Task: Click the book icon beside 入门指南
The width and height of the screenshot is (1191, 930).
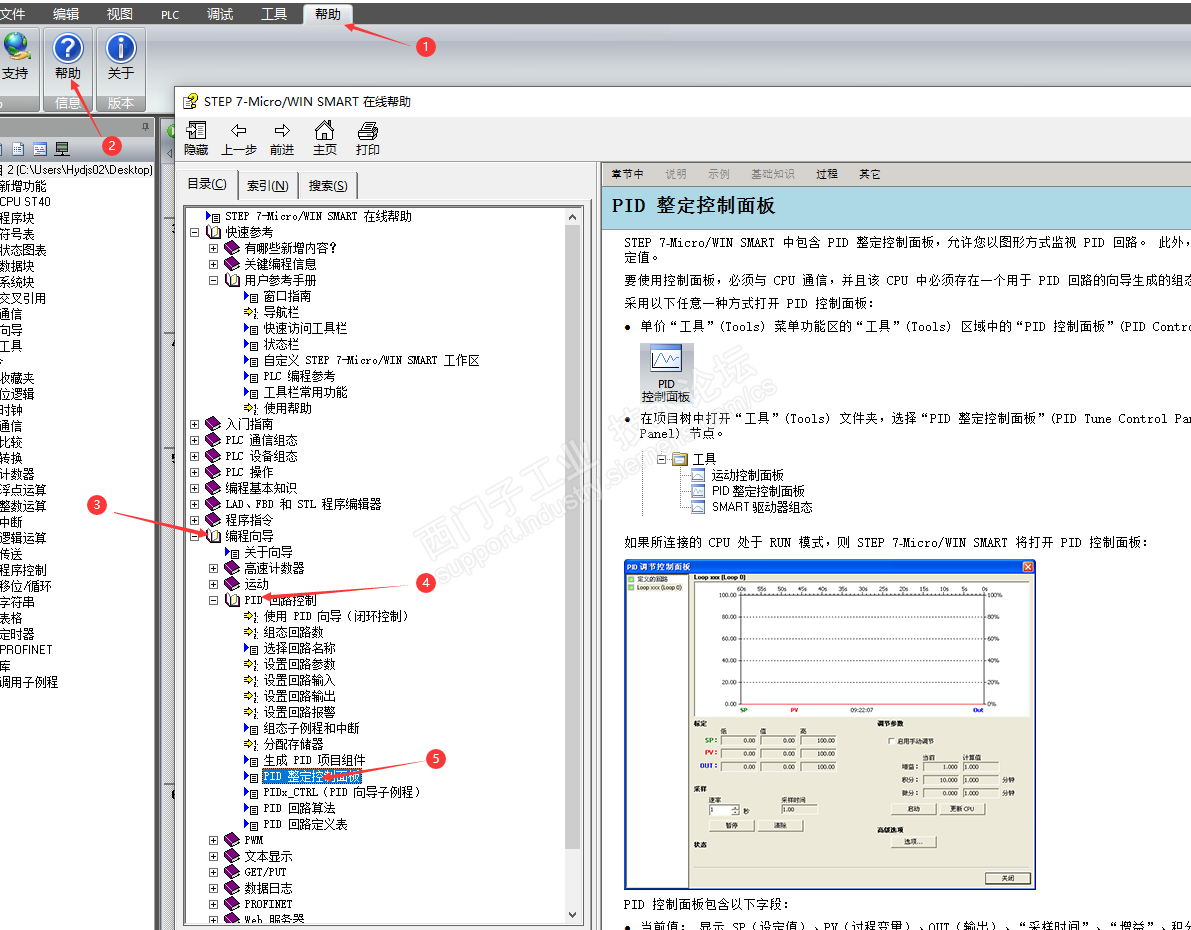Action: point(213,424)
